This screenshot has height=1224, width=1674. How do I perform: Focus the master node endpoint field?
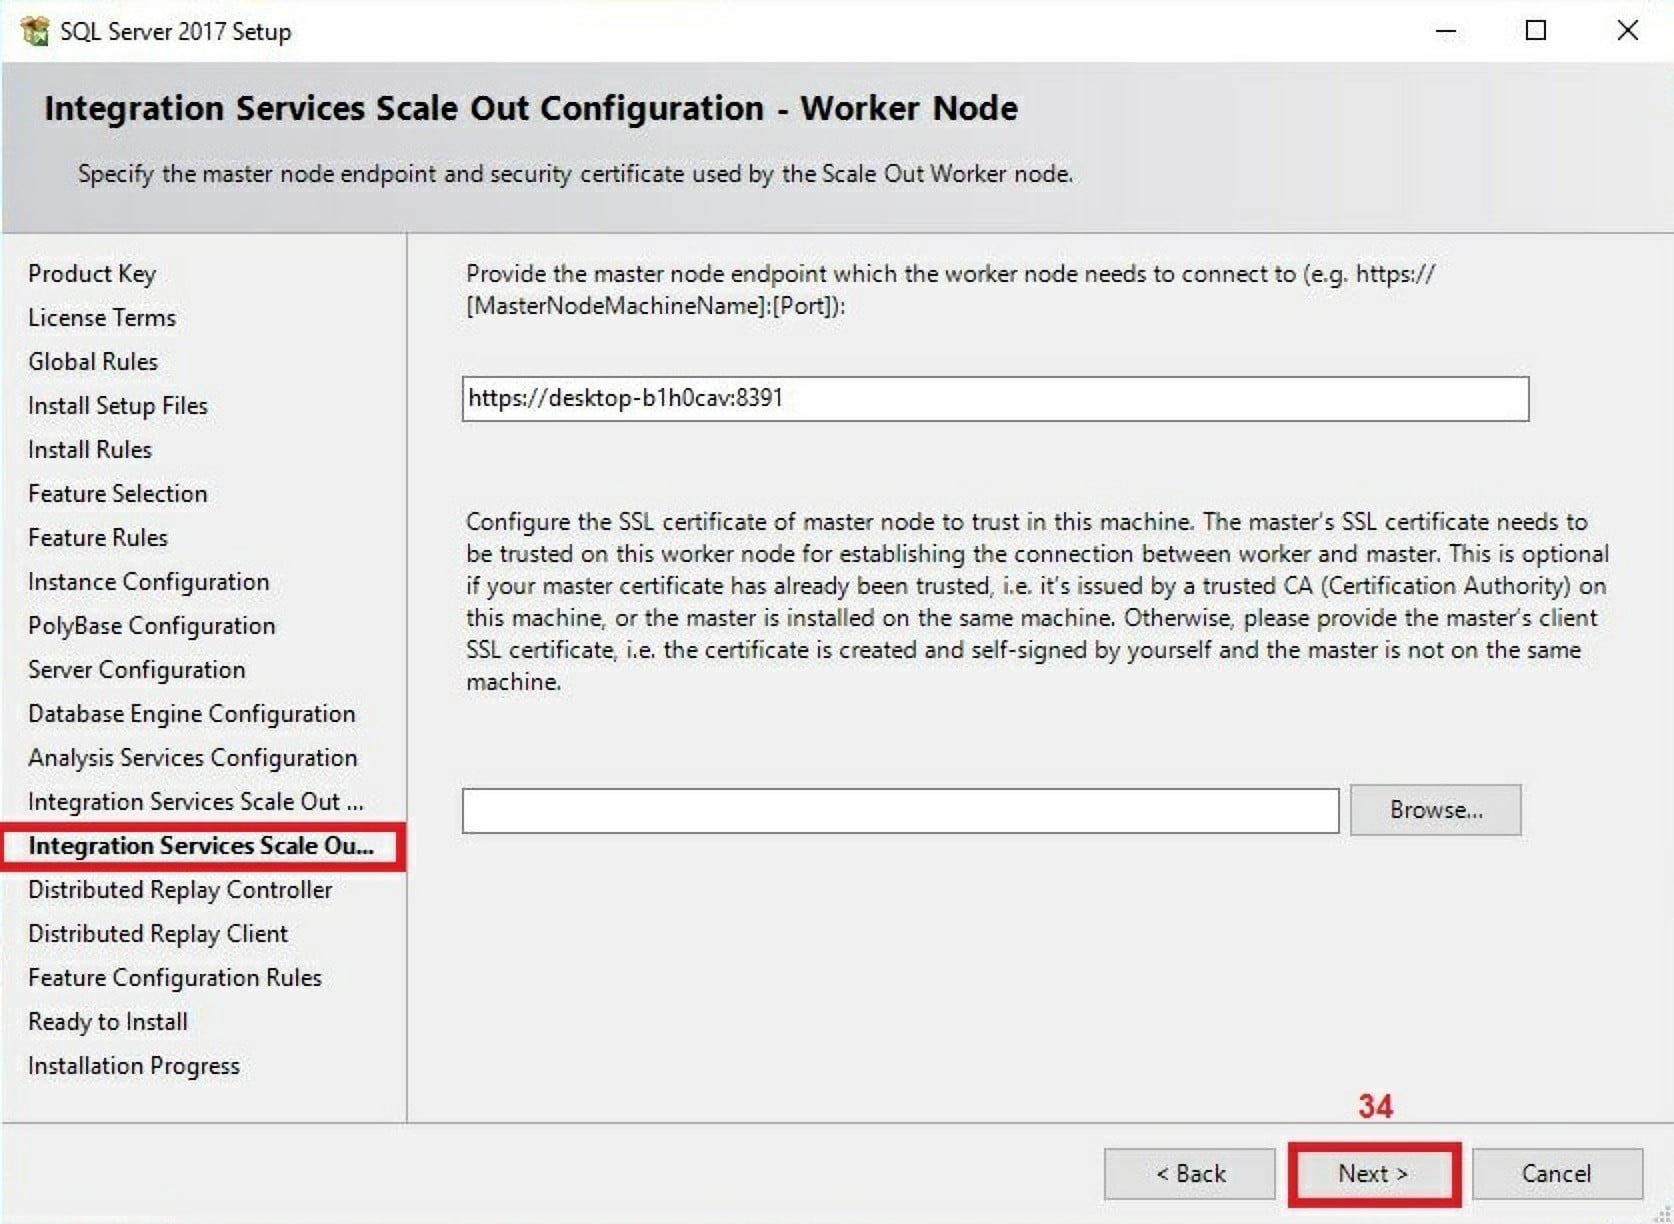tap(995, 399)
